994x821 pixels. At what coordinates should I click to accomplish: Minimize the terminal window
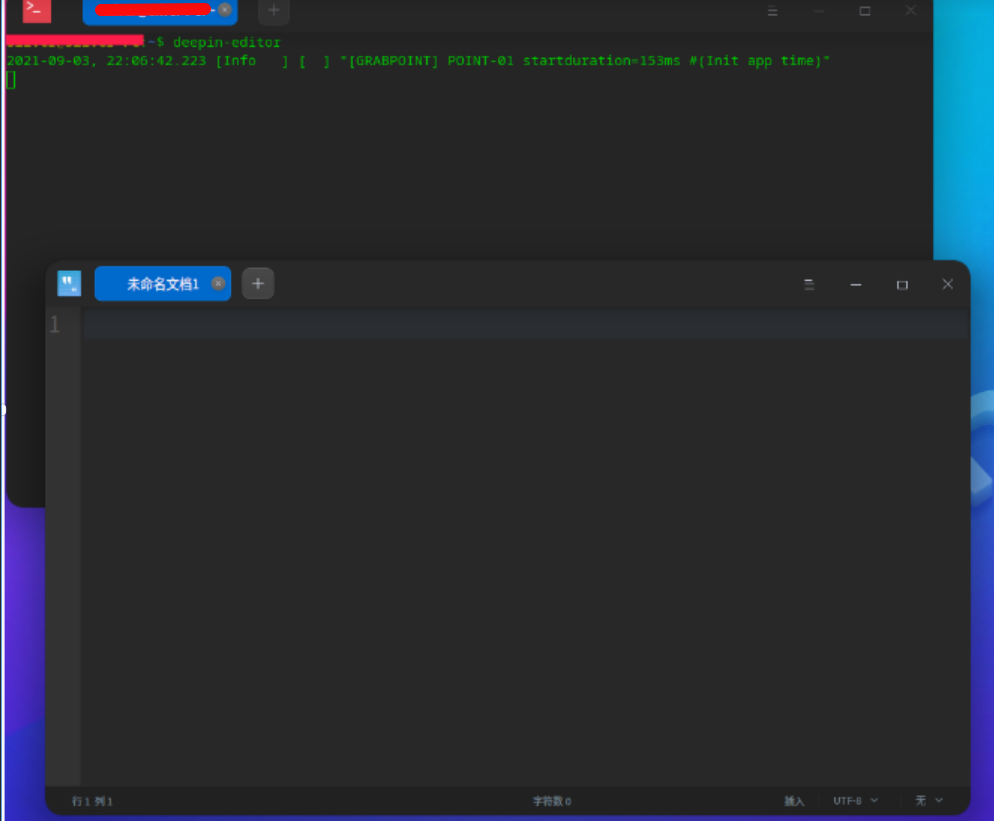pos(819,11)
